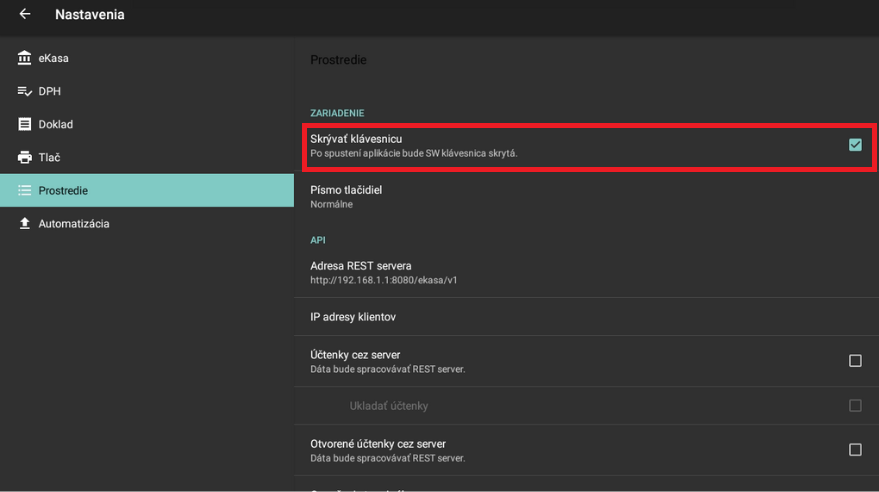Image resolution: width=879 pixels, height=492 pixels.
Task: Switch to the Tlač settings section
Action: point(50,157)
